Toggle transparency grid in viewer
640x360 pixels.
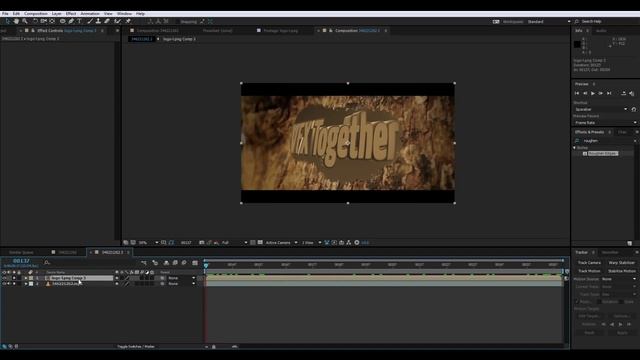click(x=260, y=242)
